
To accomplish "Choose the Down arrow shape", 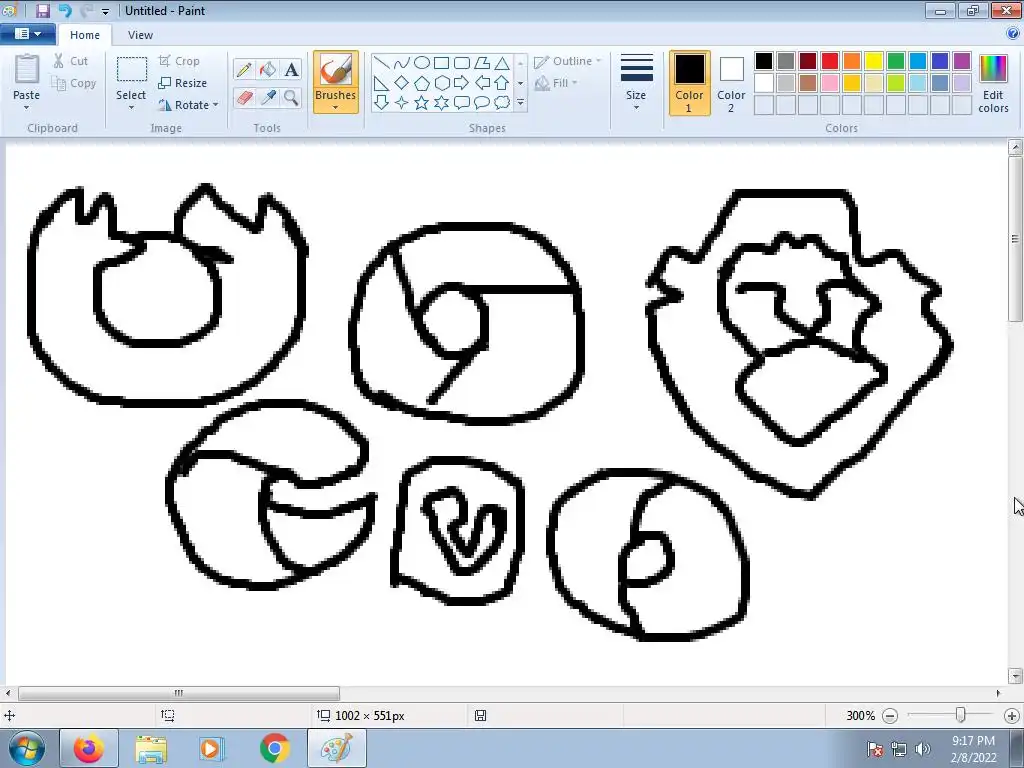I will [382, 103].
